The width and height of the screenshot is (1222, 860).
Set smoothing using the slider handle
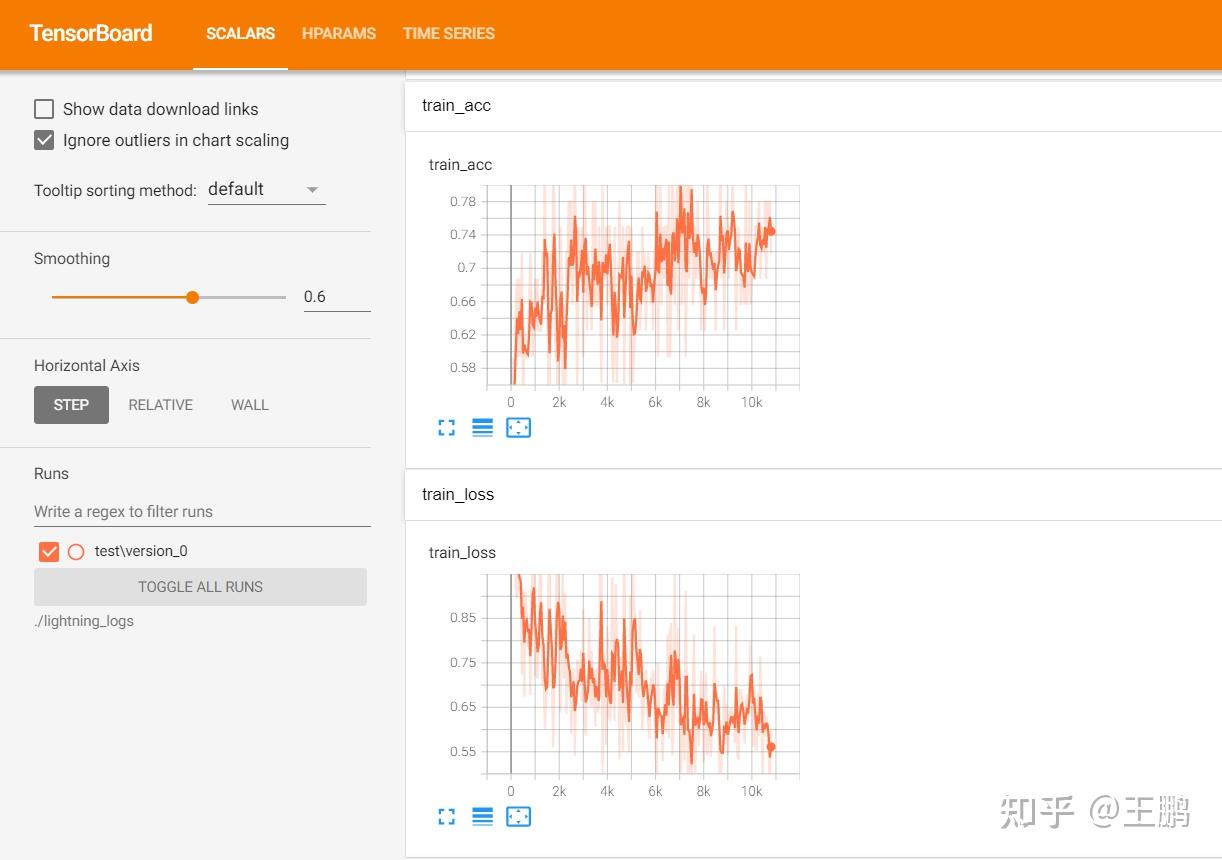[191, 297]
